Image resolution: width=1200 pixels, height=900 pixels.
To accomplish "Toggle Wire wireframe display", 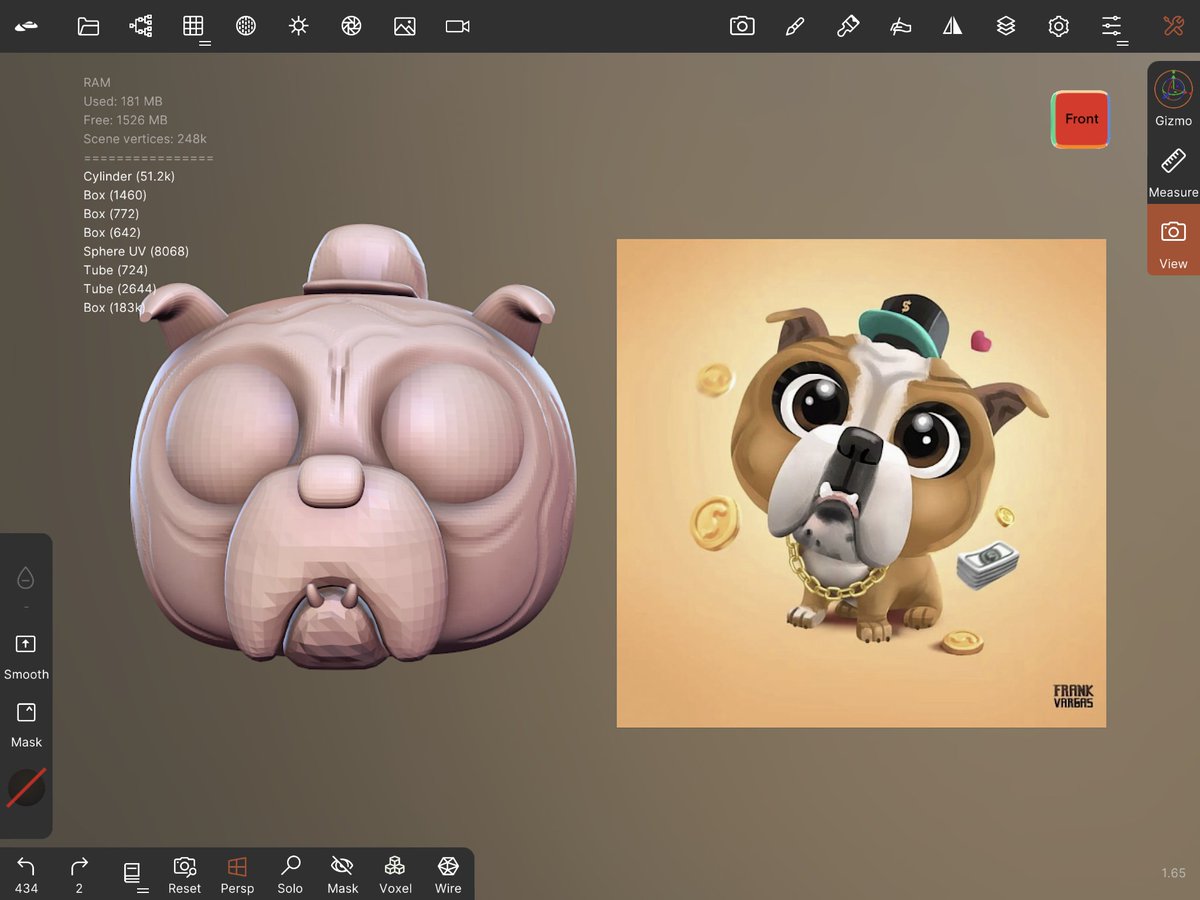I will point(448,874).
